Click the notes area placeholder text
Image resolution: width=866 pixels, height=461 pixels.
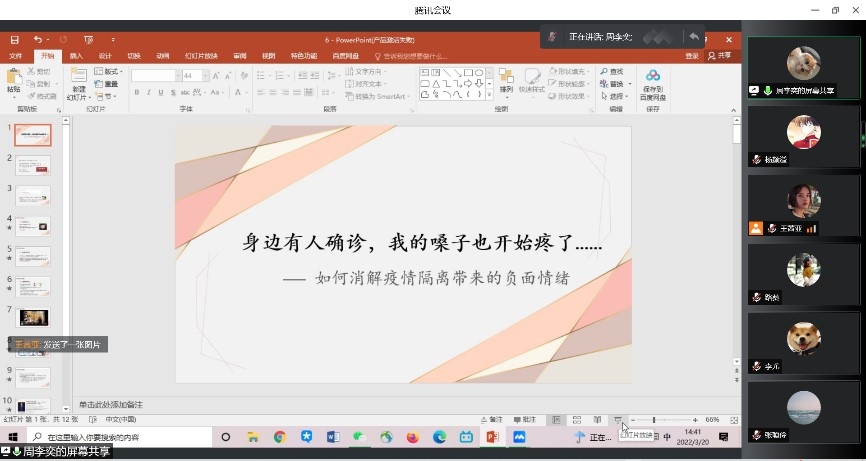[x=111, y=404]
